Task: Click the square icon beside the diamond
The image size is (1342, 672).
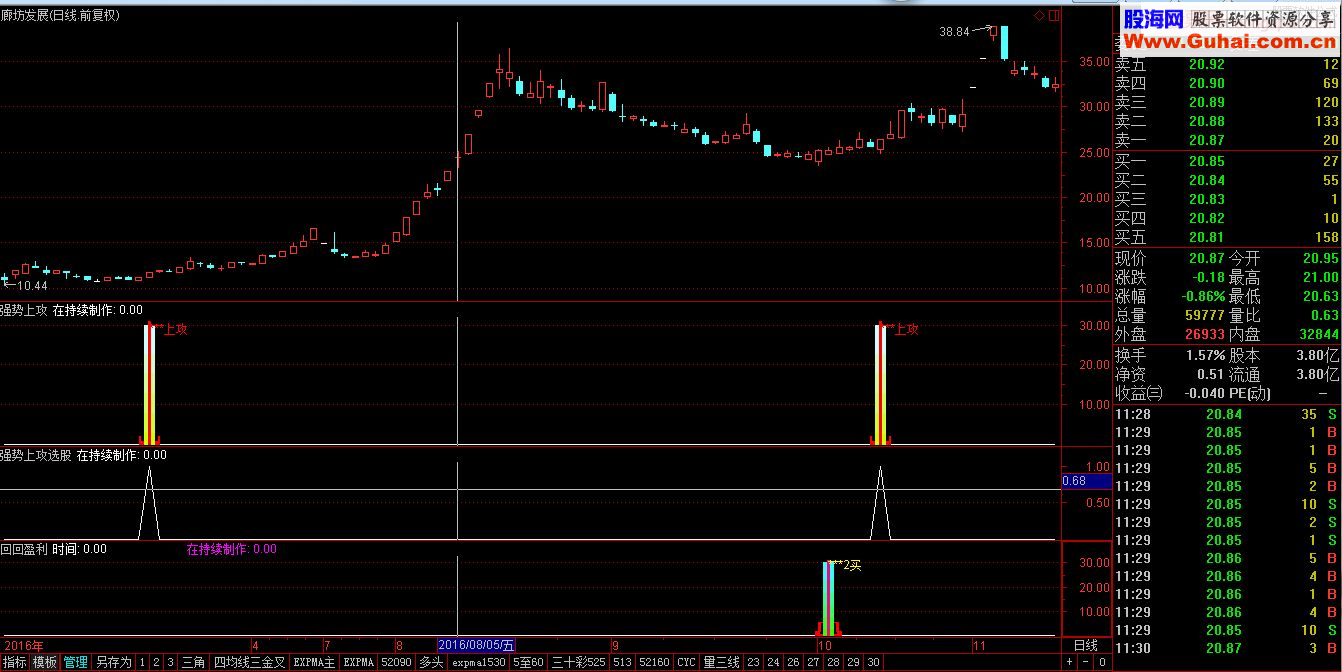Action: tap(1053, 15)
